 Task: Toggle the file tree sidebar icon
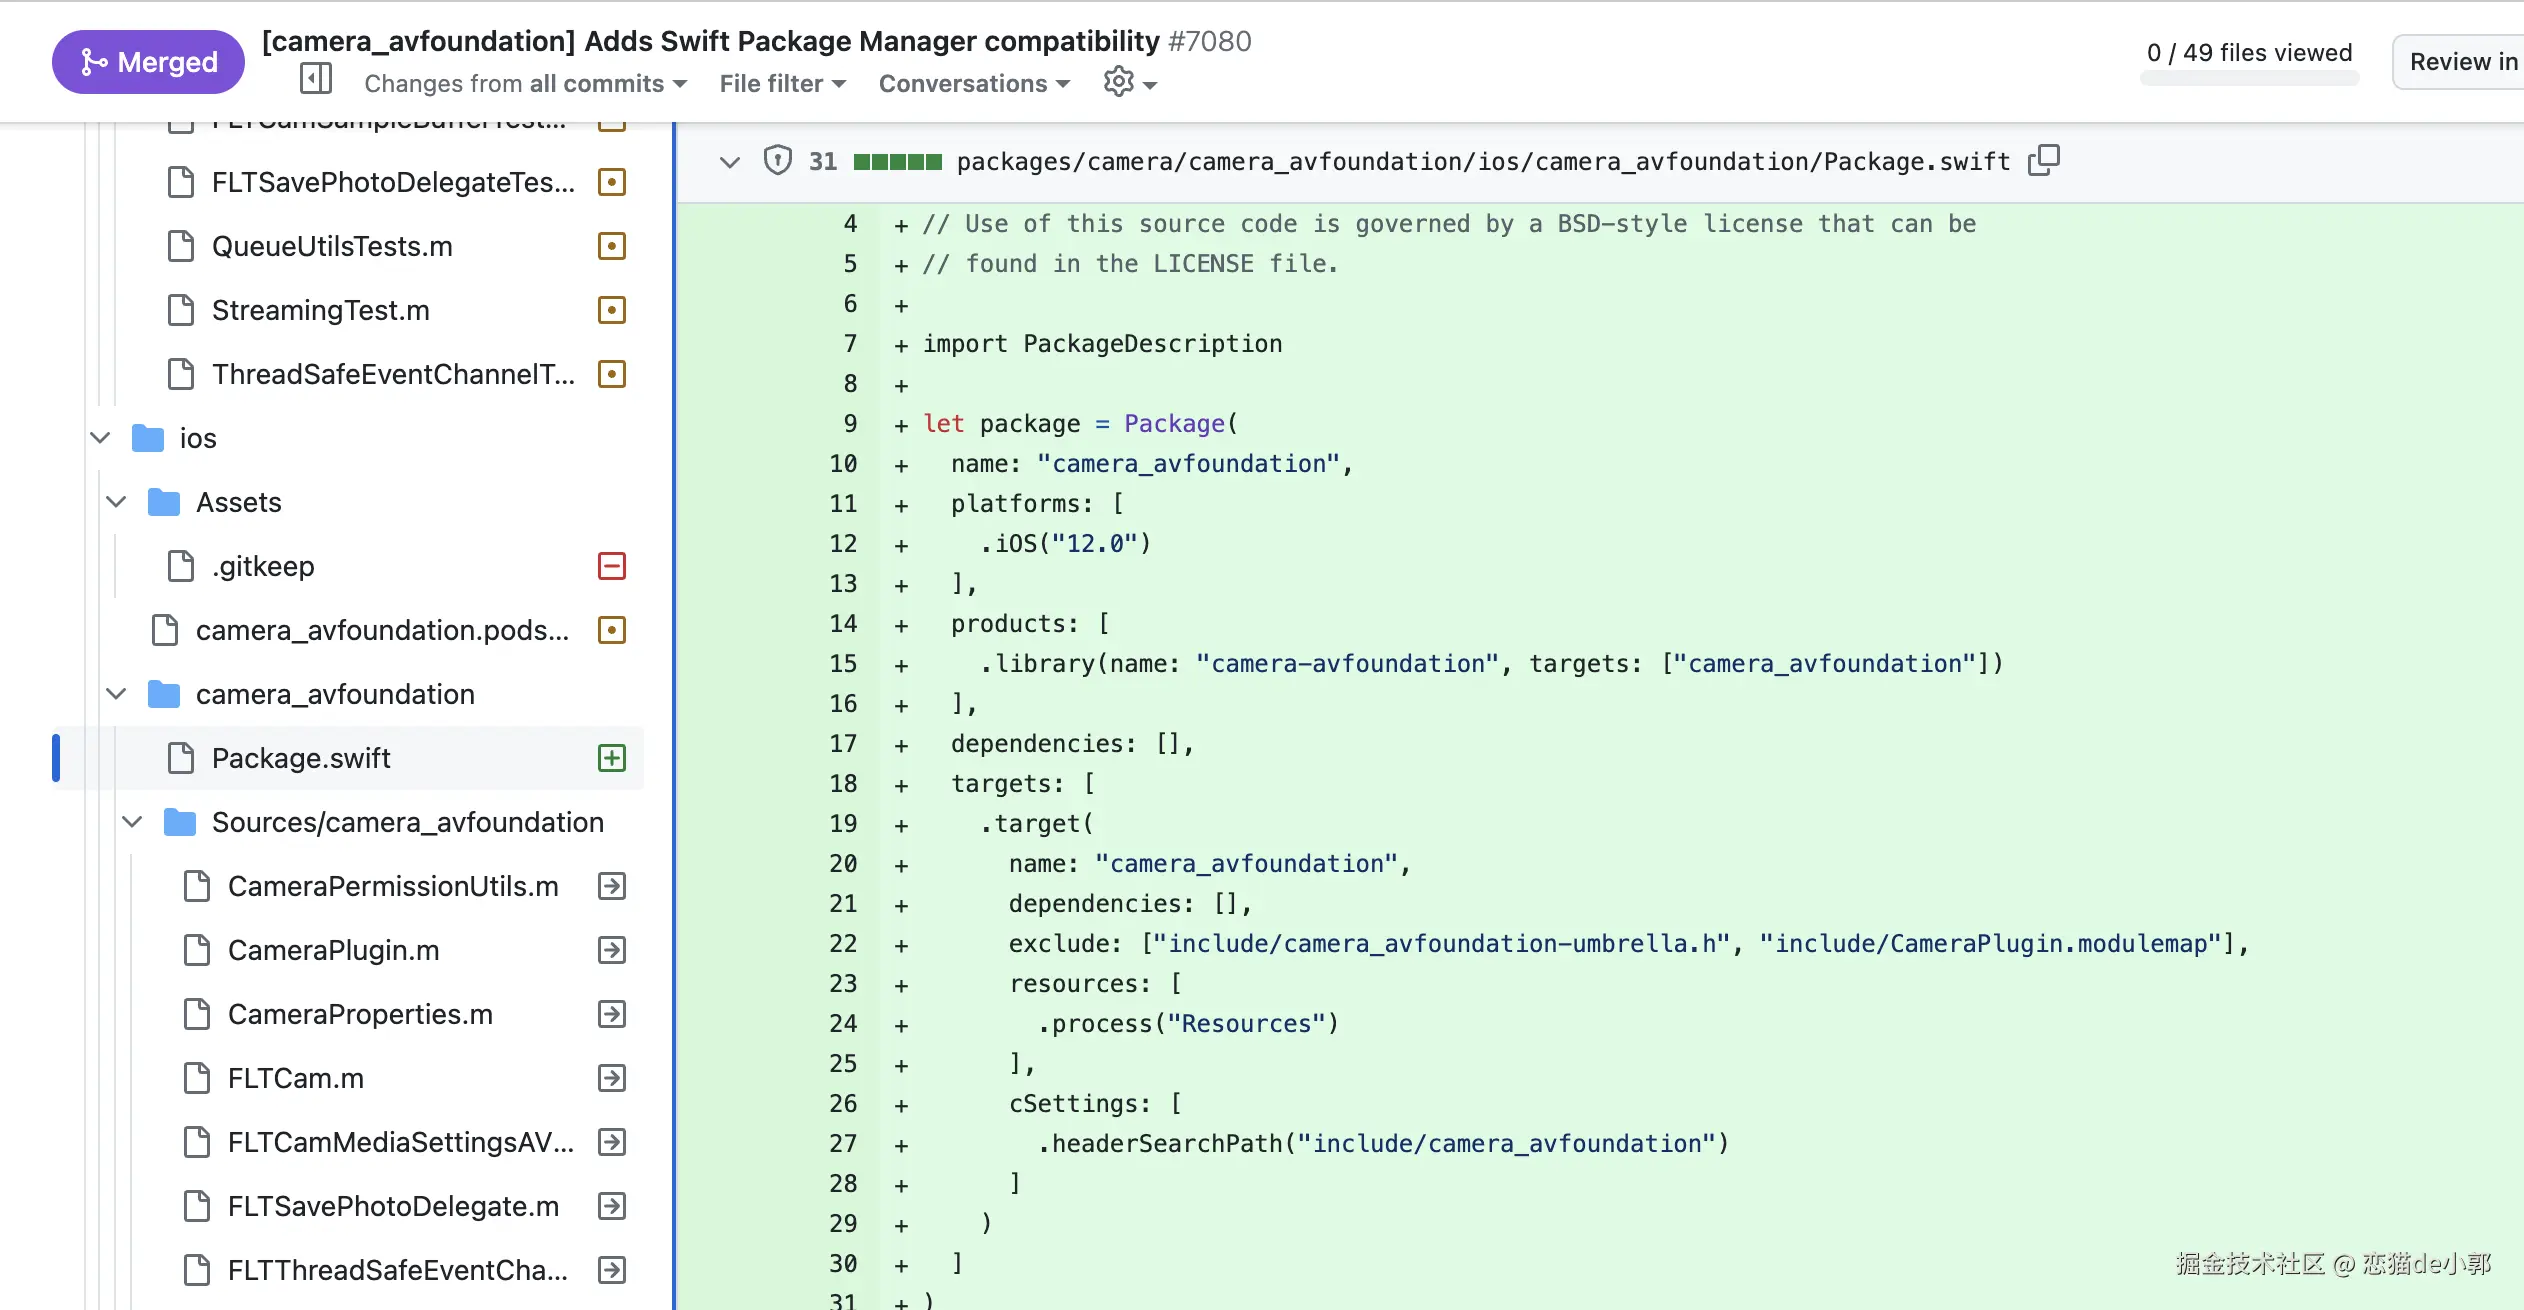316,80
